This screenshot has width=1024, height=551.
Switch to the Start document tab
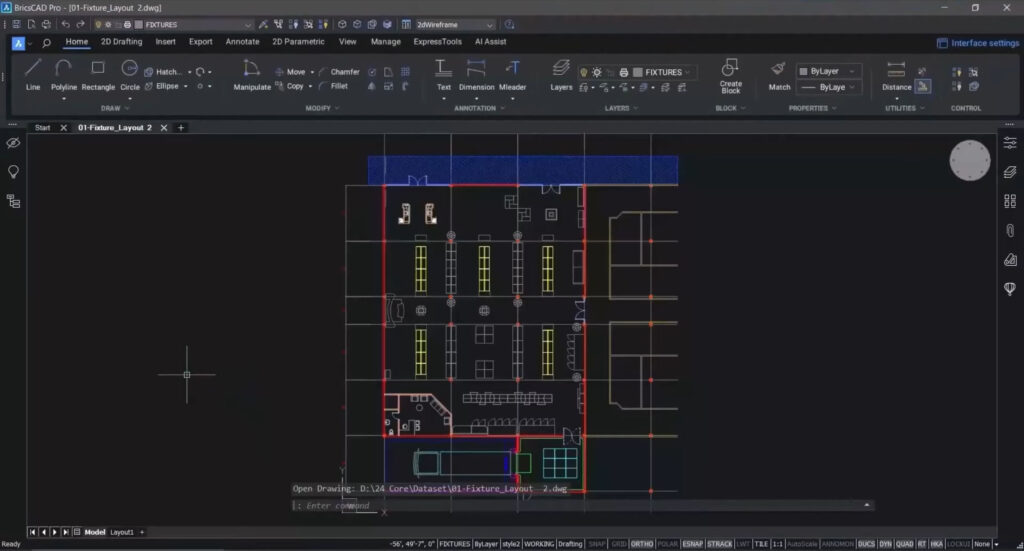pyautogui.click(x=42, y=128)
